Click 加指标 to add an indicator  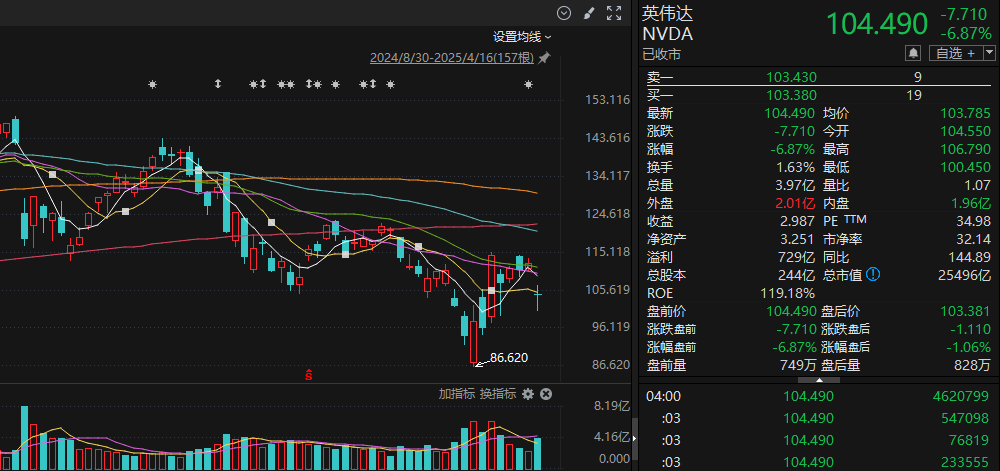click(x=456, y=394)
